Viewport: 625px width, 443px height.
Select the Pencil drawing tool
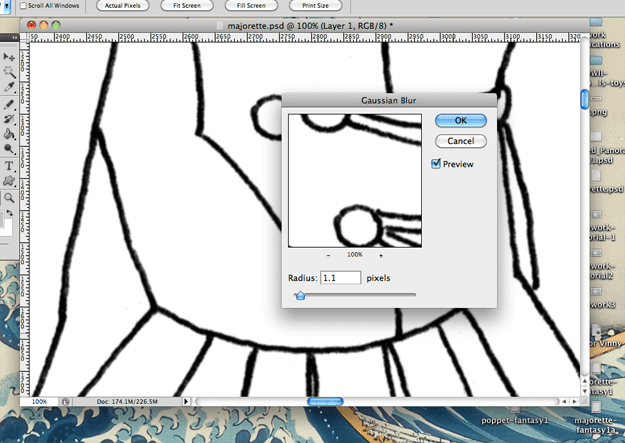(9, 104)
